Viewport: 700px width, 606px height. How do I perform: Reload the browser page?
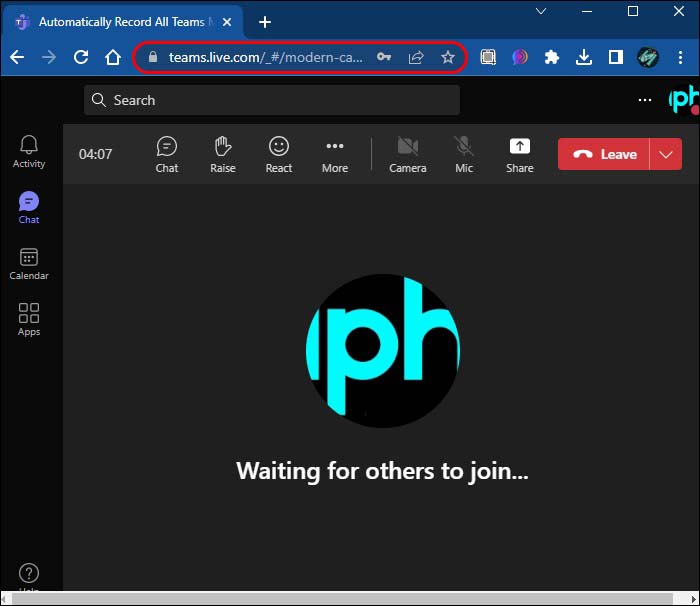(81, 57)
